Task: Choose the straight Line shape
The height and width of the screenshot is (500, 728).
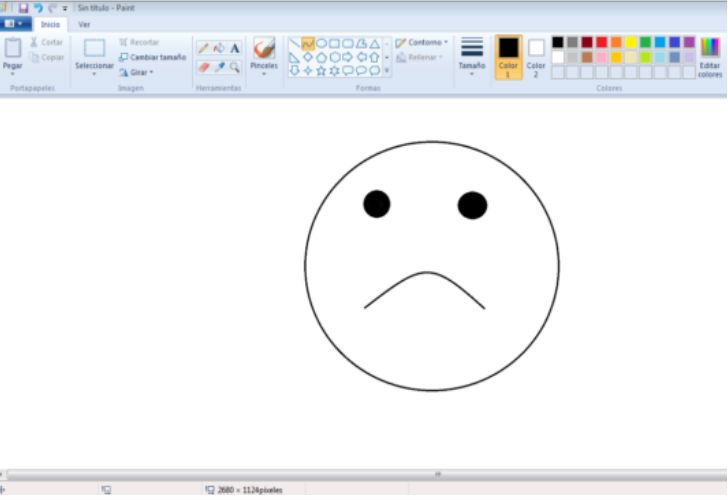Action: point(294,44)
